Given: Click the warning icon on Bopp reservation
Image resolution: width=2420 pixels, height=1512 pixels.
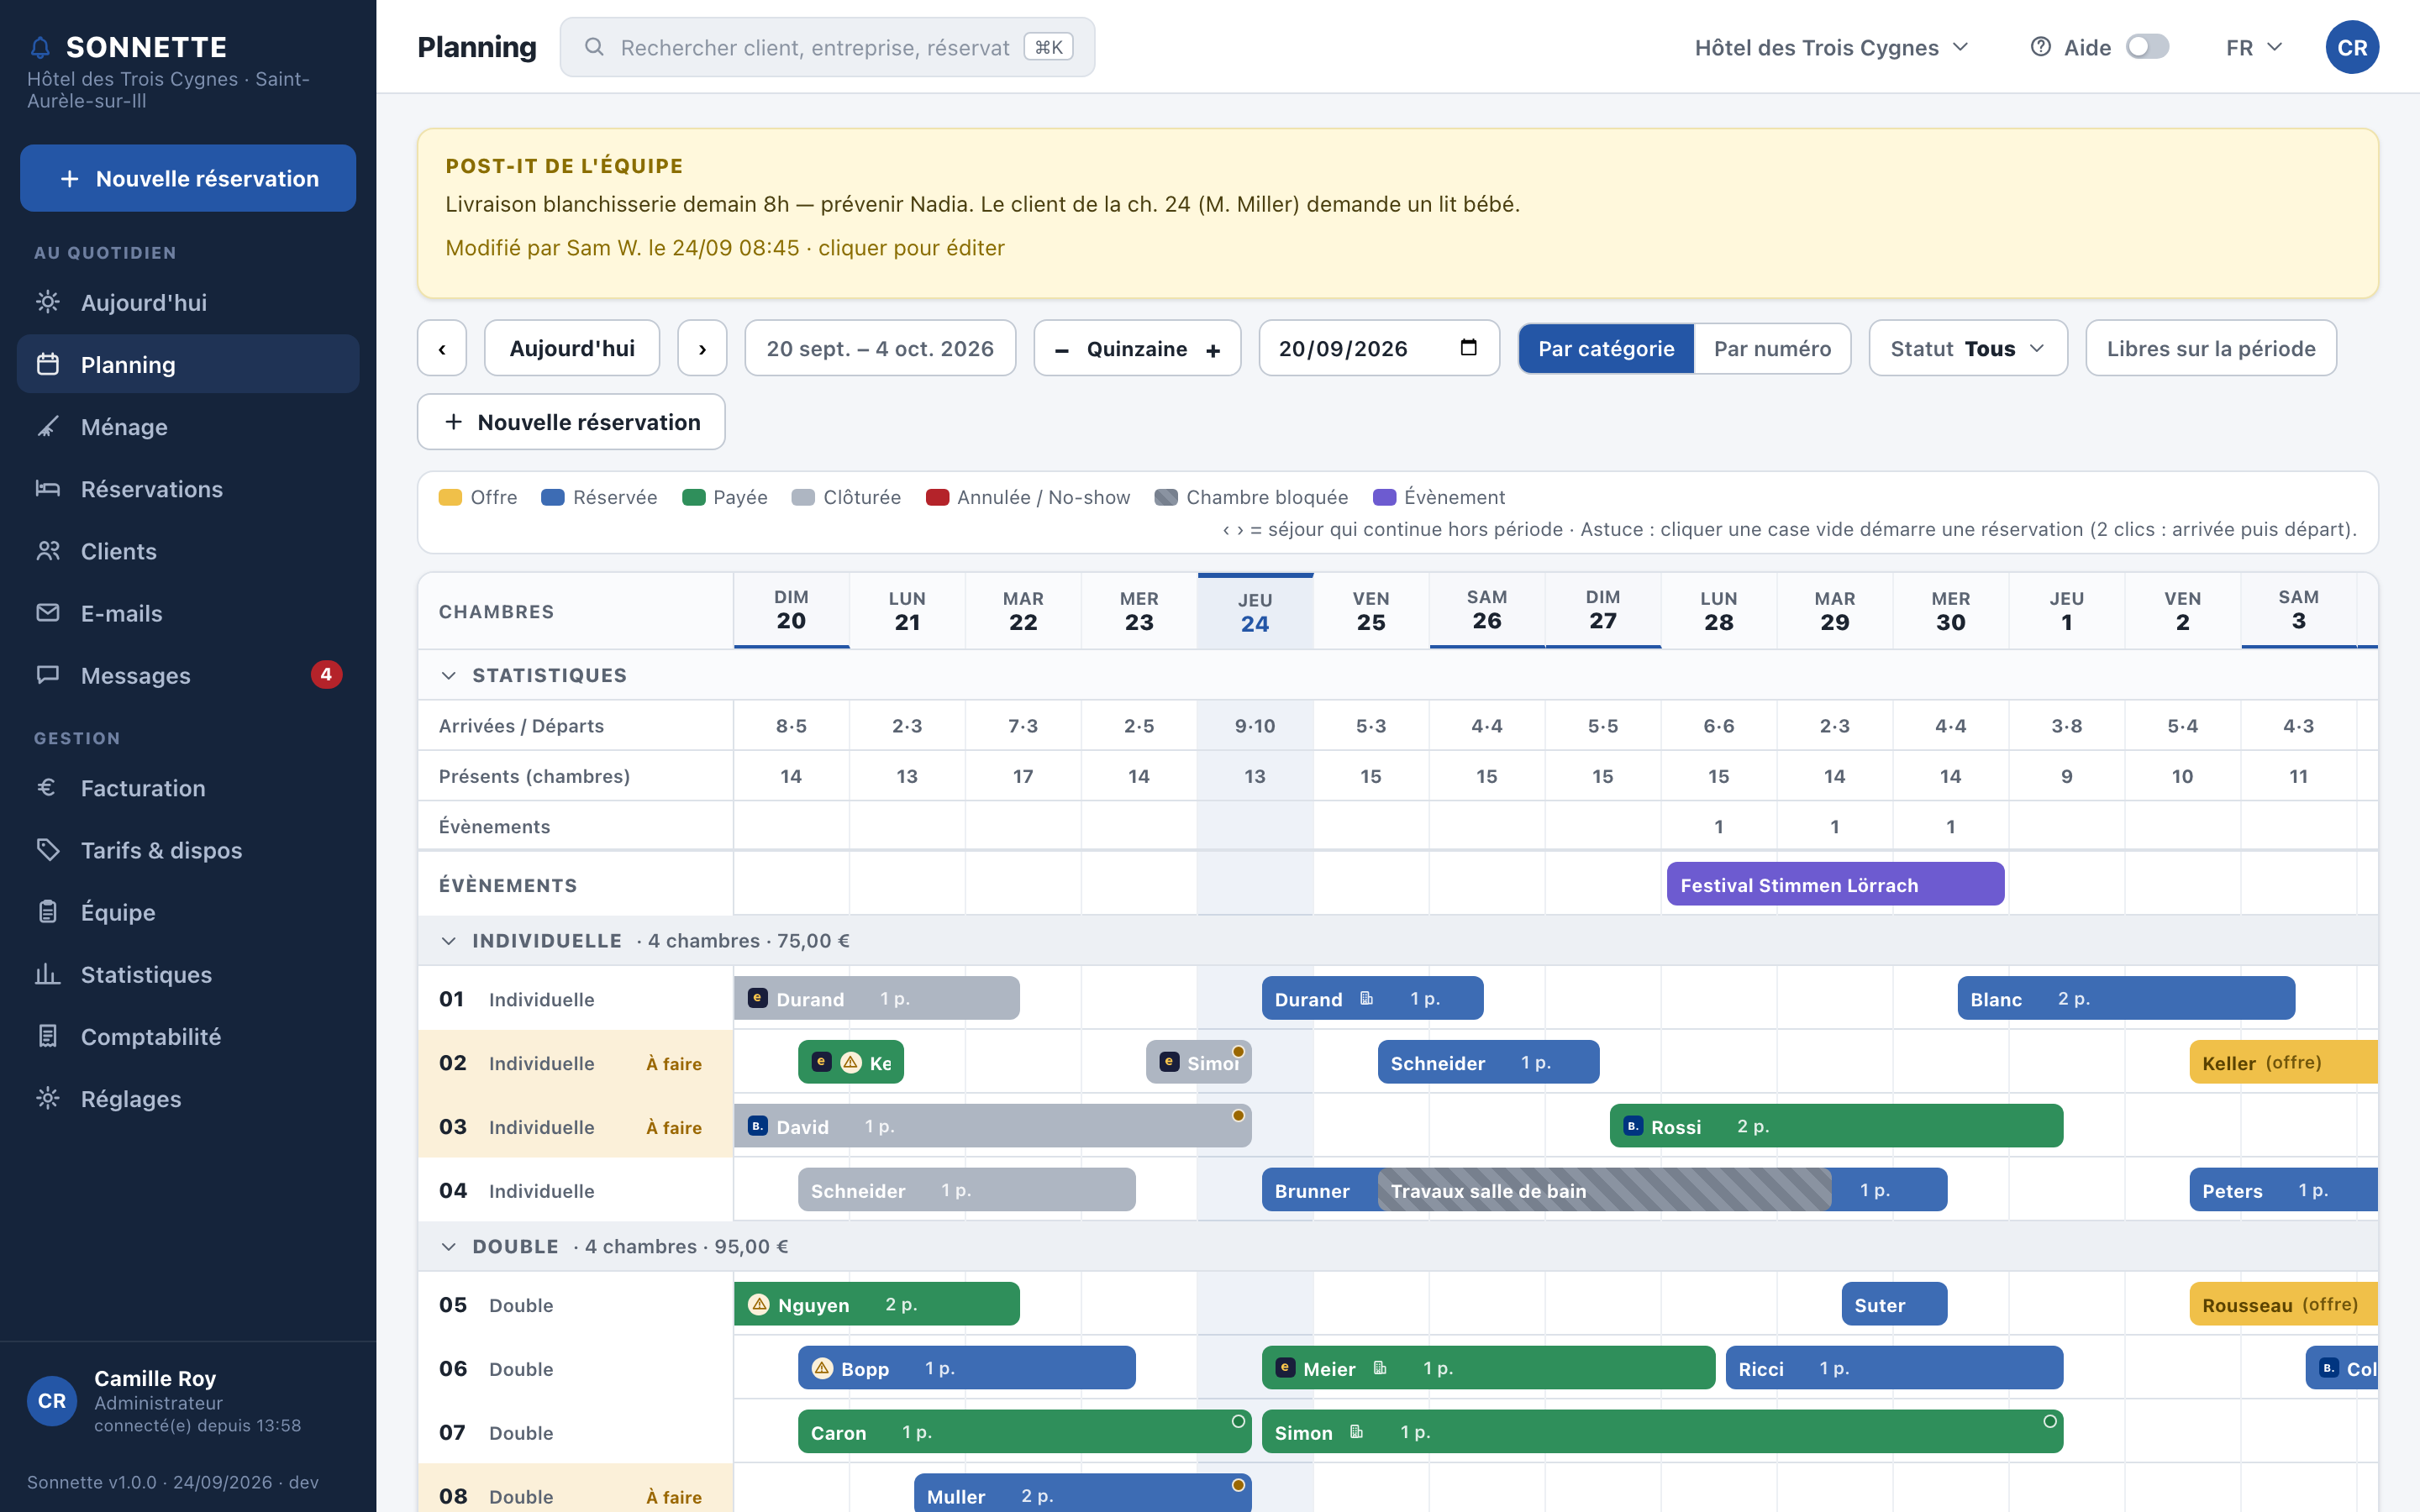Looking at the screenshot, I should [x=822, y=1368].
